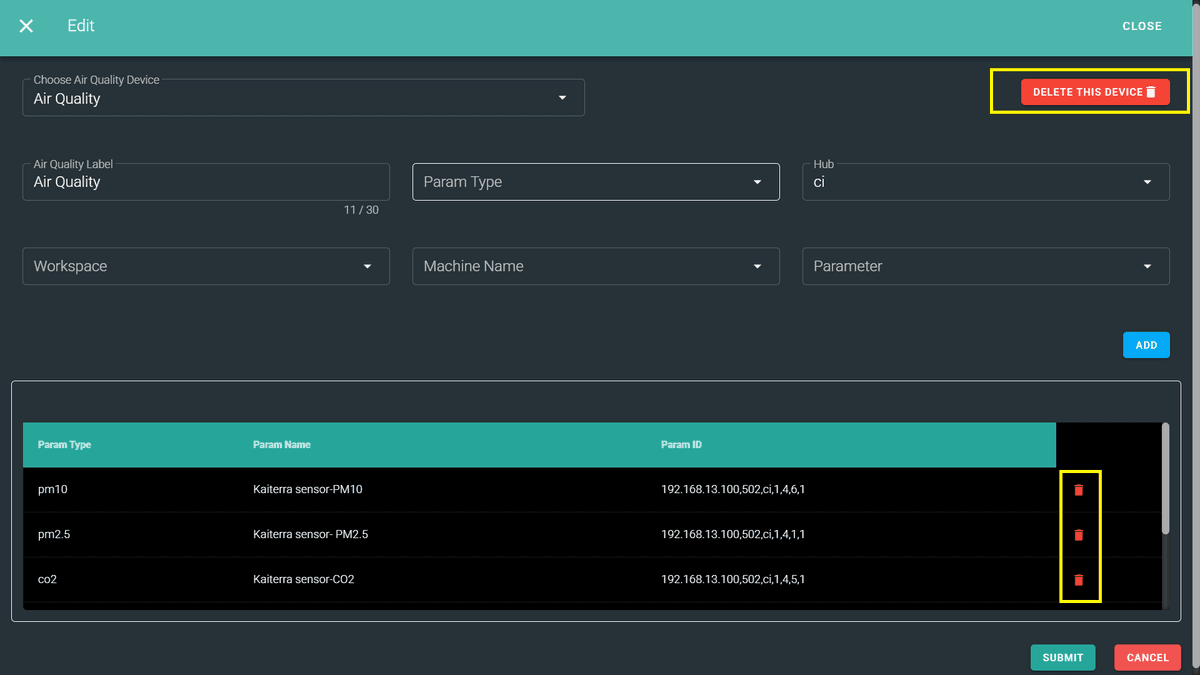This screenshot has width=1200, height=675.
Task: Submit the device edit form
Action: pyautogui.click(x=1062, y=657)
